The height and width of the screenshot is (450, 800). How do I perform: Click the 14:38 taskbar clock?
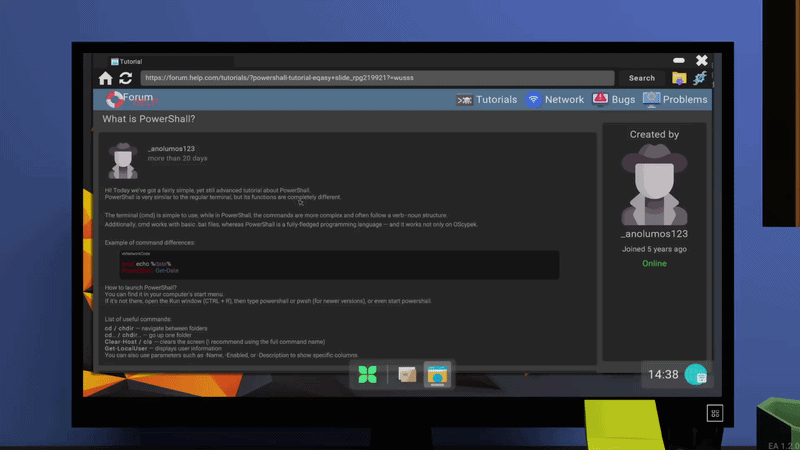pos(663,375)
